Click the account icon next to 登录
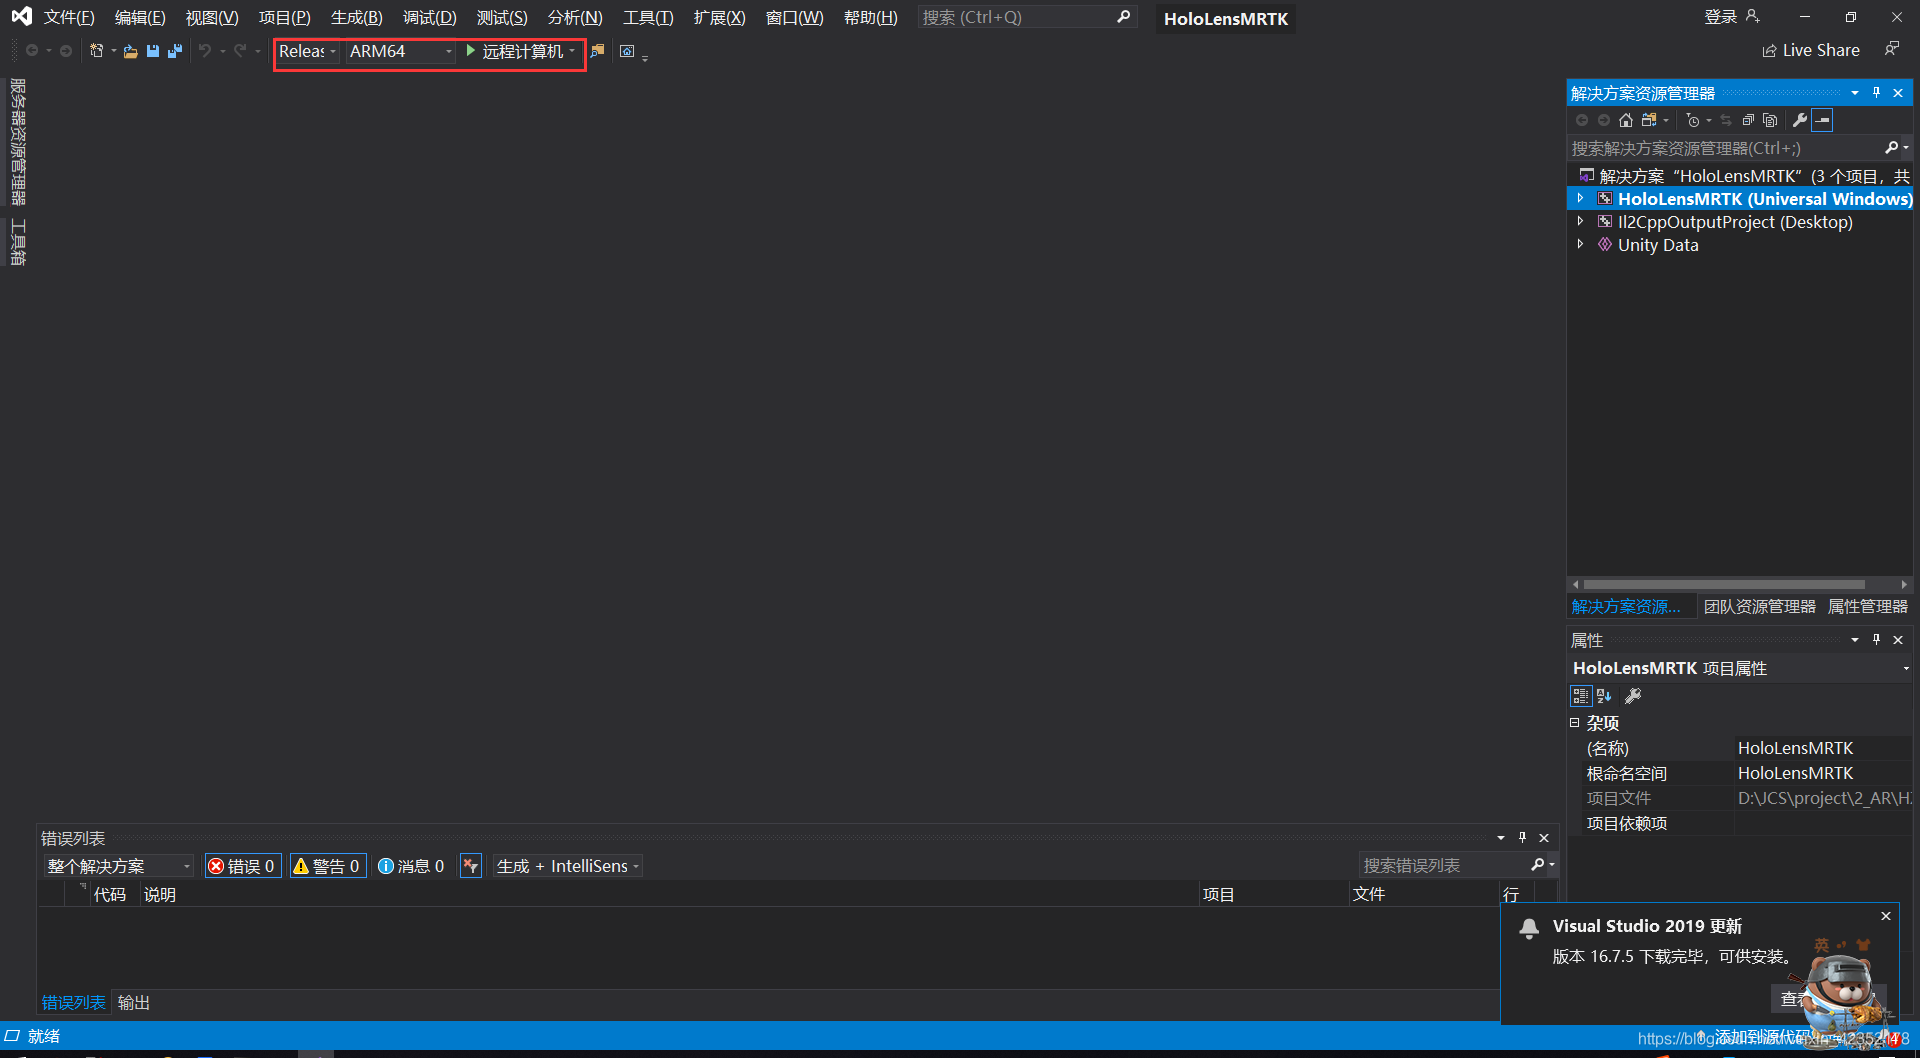This screenshot has height=1058, width=1920. (1752, 16)
